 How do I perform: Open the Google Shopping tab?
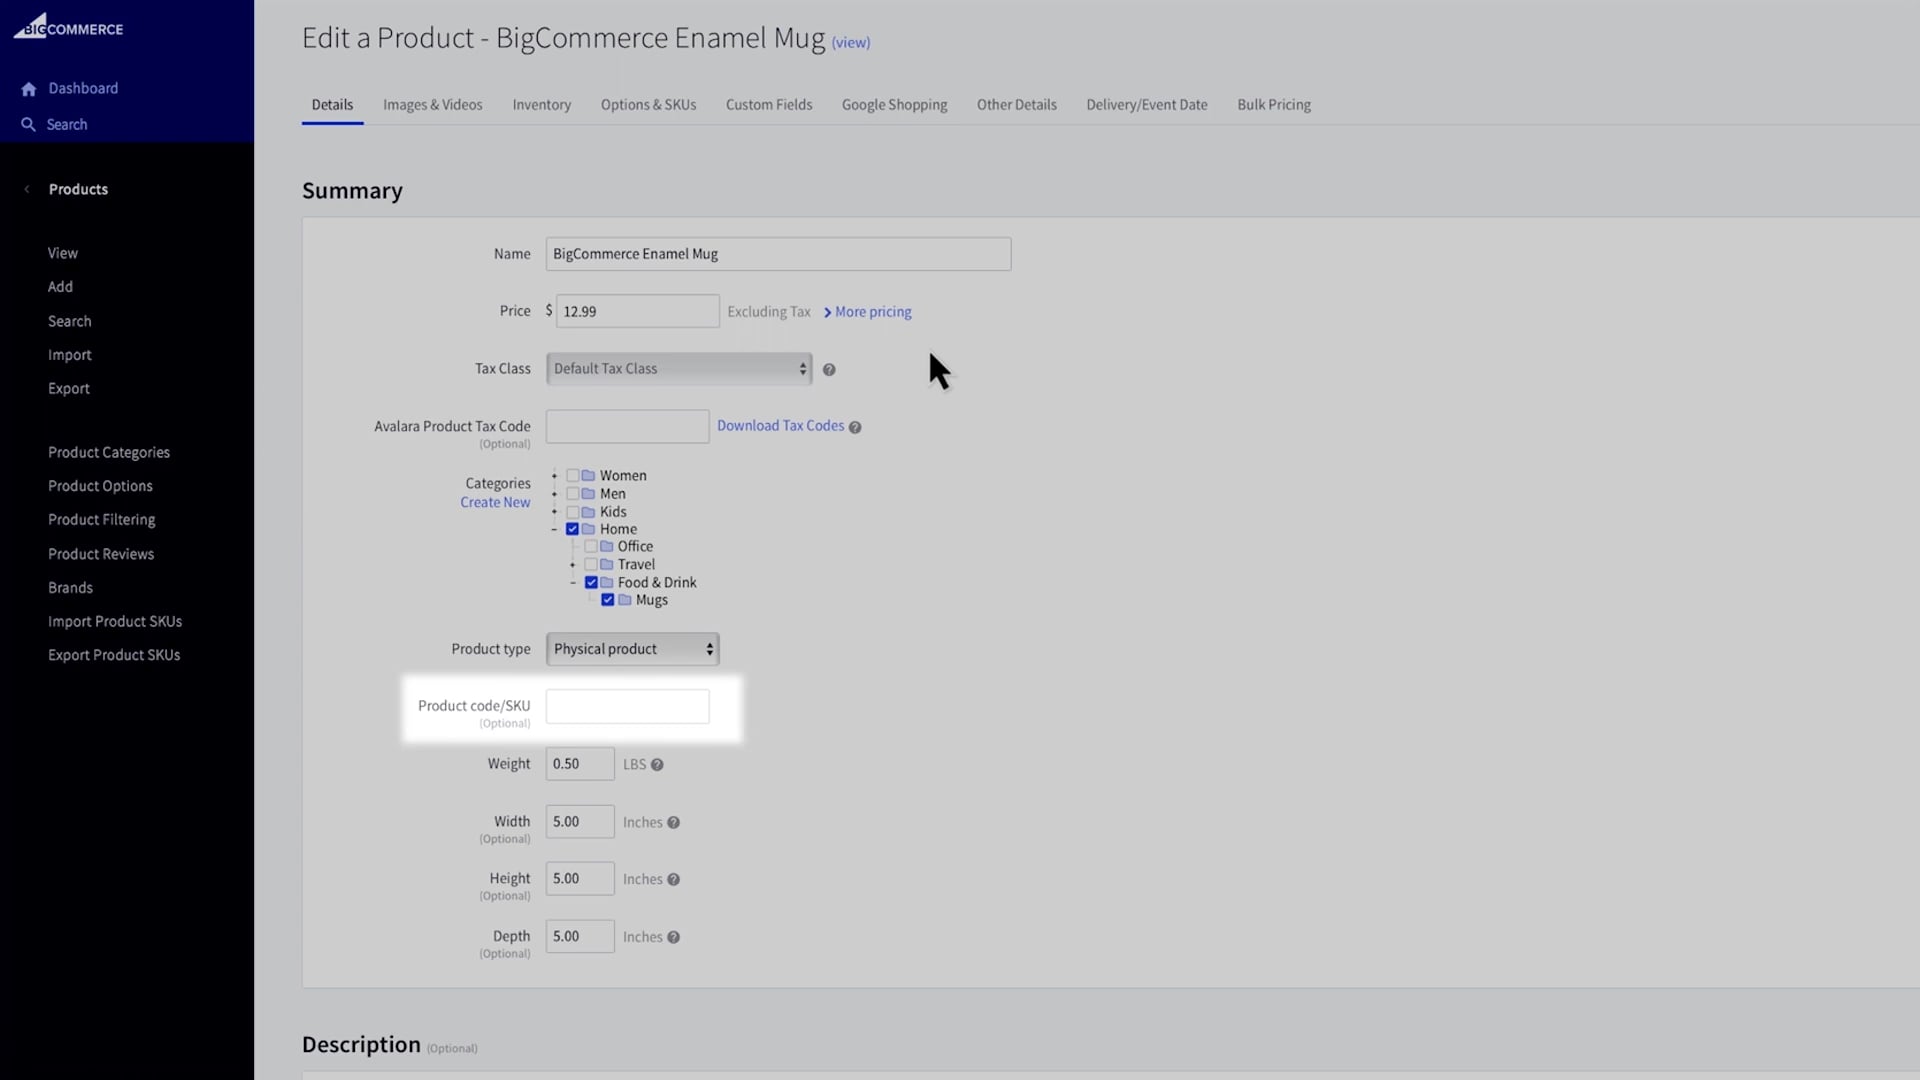coord(894,105)
